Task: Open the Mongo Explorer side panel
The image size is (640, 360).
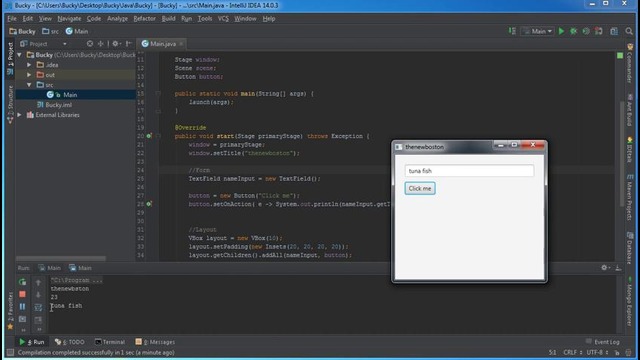Action: (x=630, y=302)
